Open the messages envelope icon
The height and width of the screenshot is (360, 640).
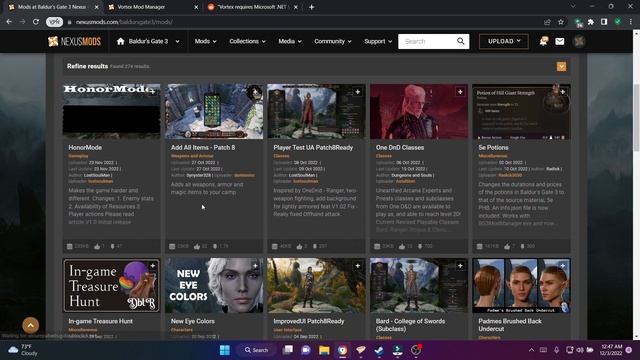tap(560, 41)
